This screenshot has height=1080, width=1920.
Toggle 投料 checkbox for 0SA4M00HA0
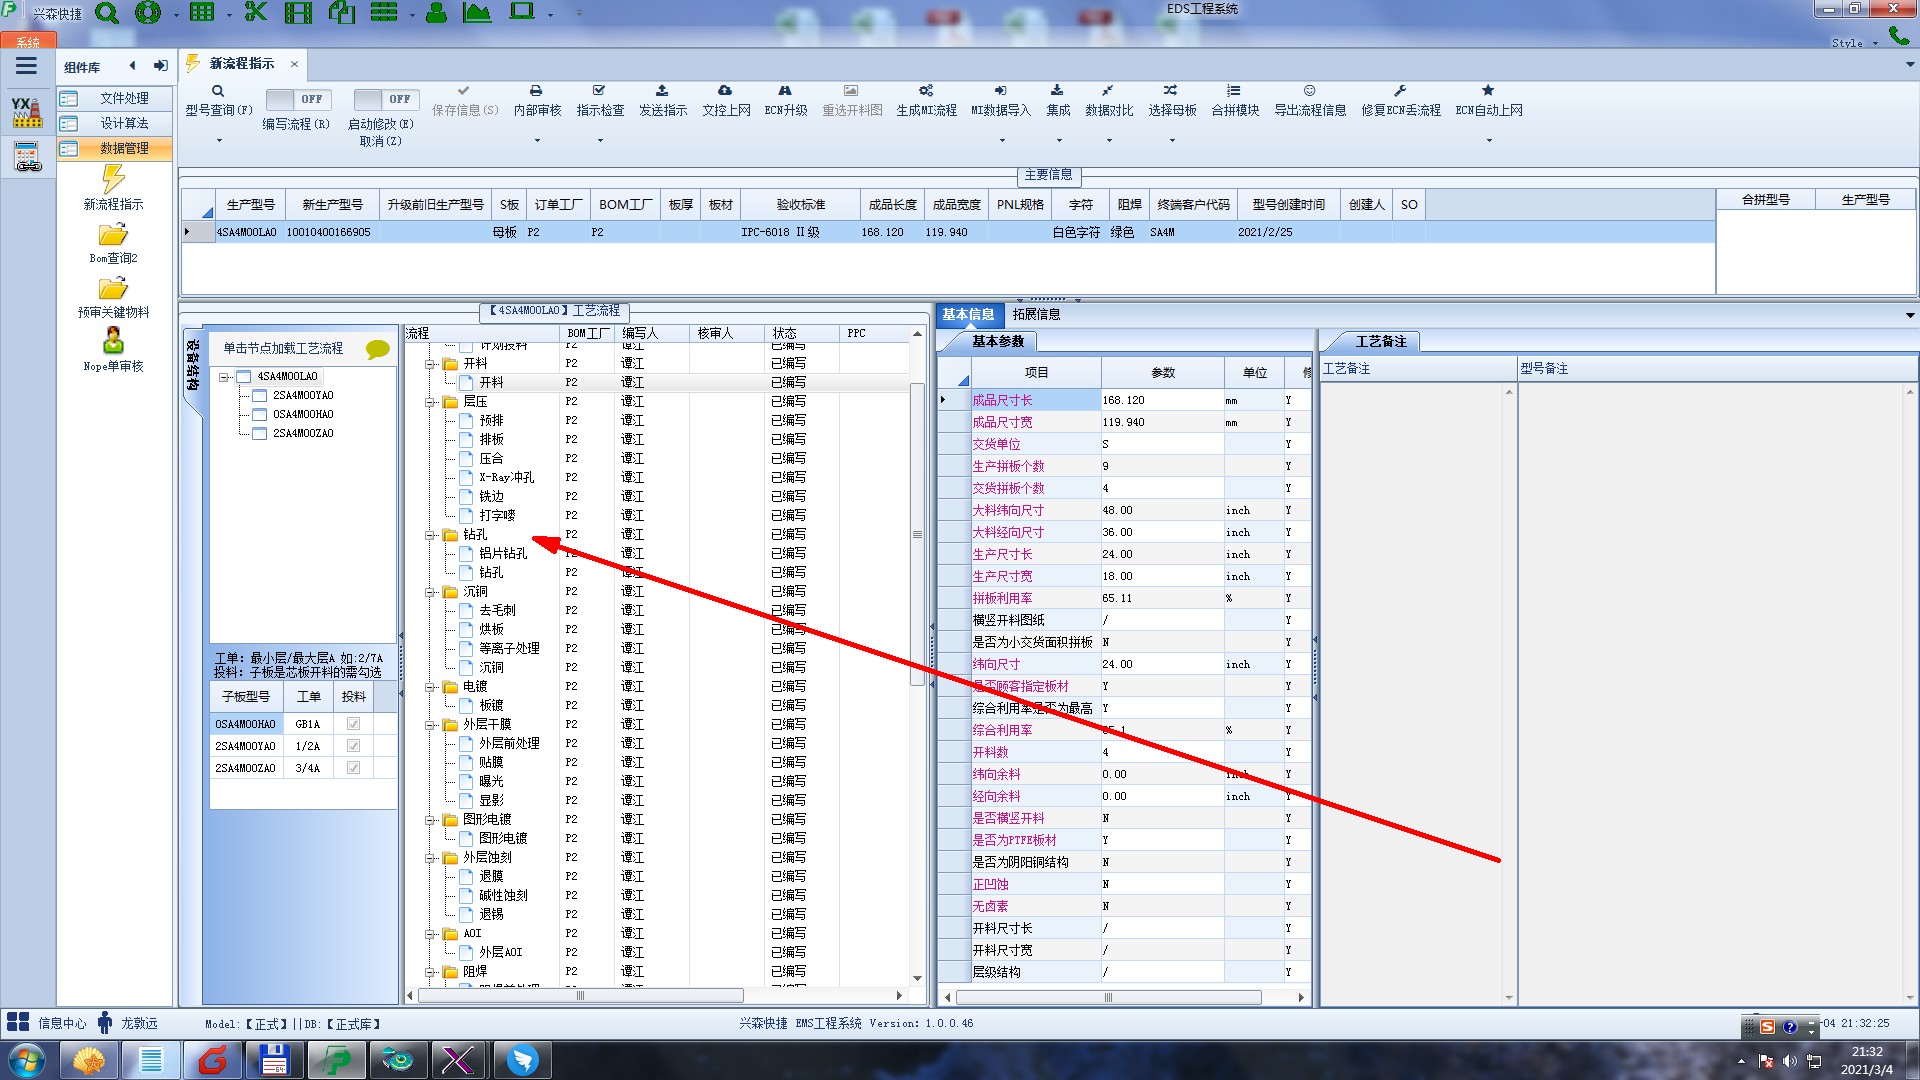pos(353,724)
